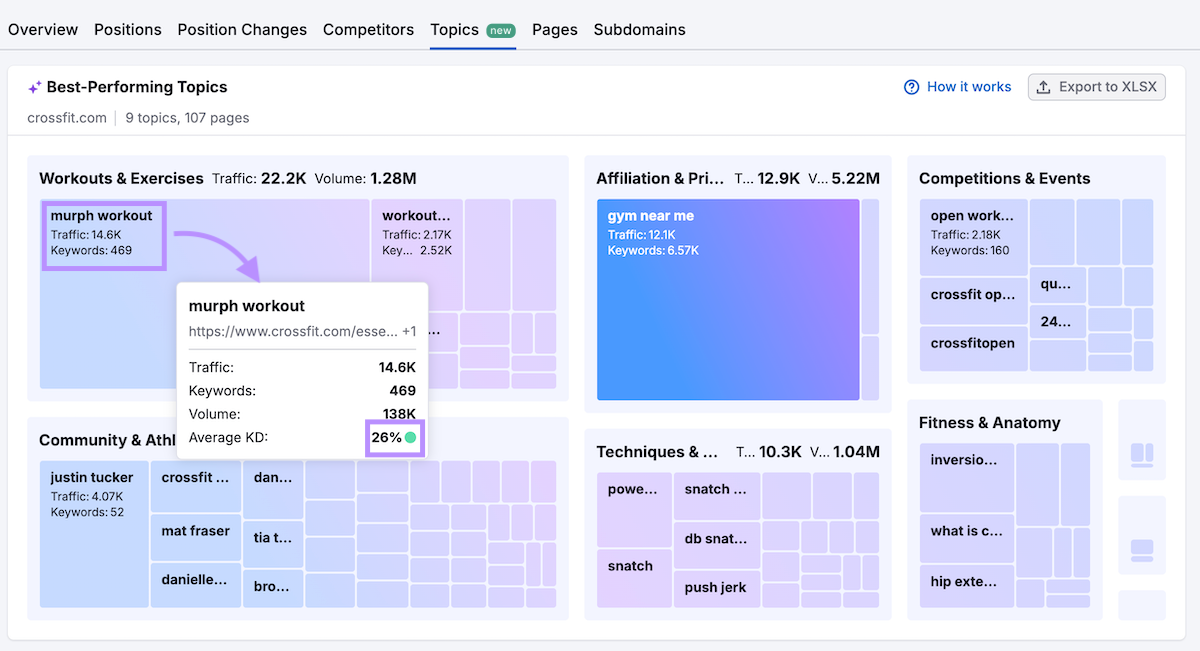The height and width of the screenshot is (651, 1200).
Task: Open the Subdomains tab
Action: coord(639,30)
